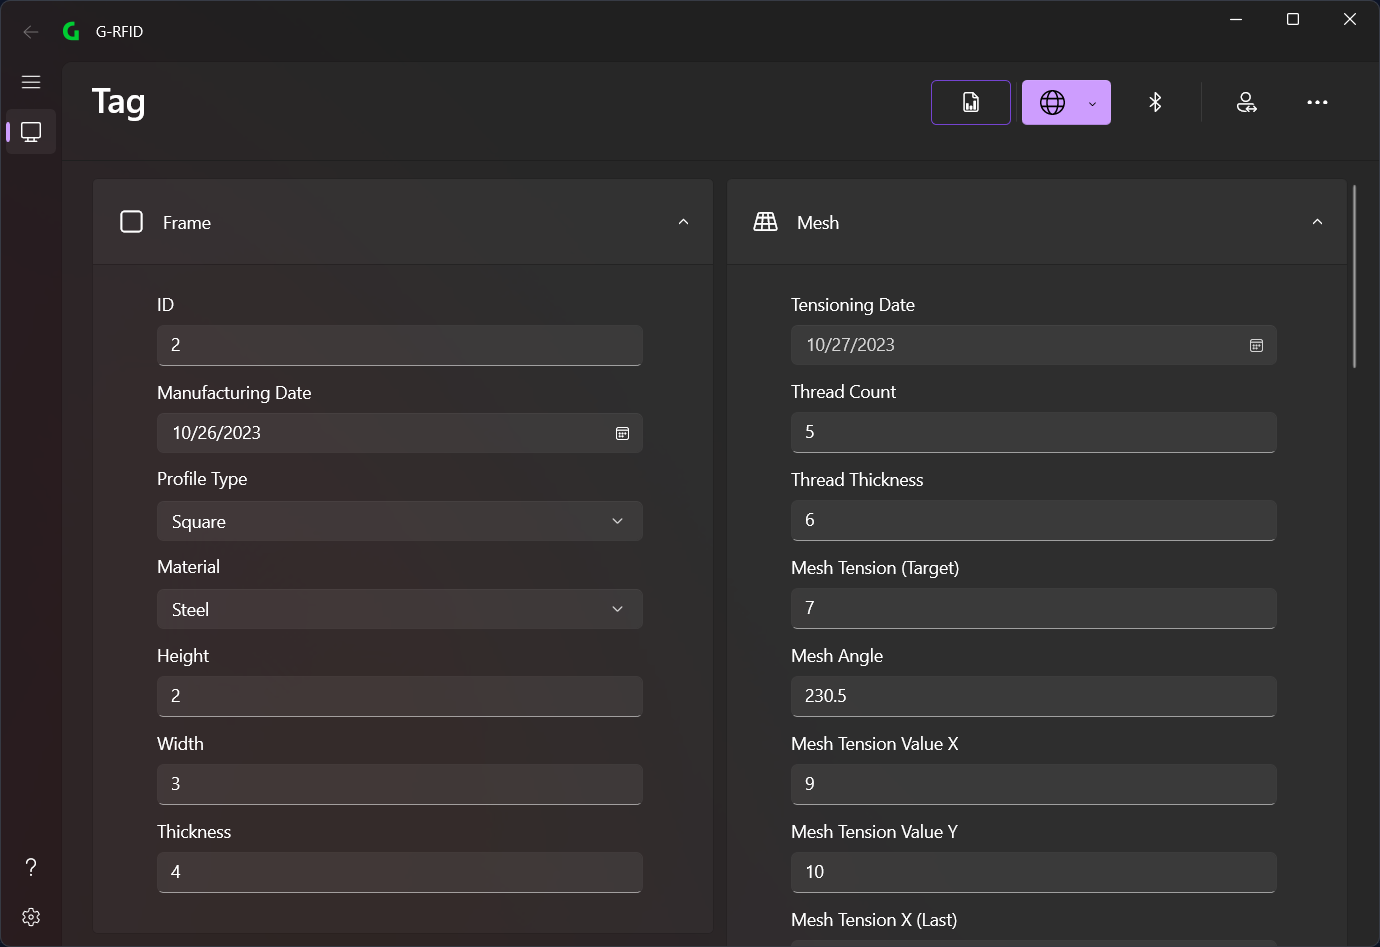Collapse the Mesh section
The width and height of the screenshot is (1380, 947).
point(1317,222)
